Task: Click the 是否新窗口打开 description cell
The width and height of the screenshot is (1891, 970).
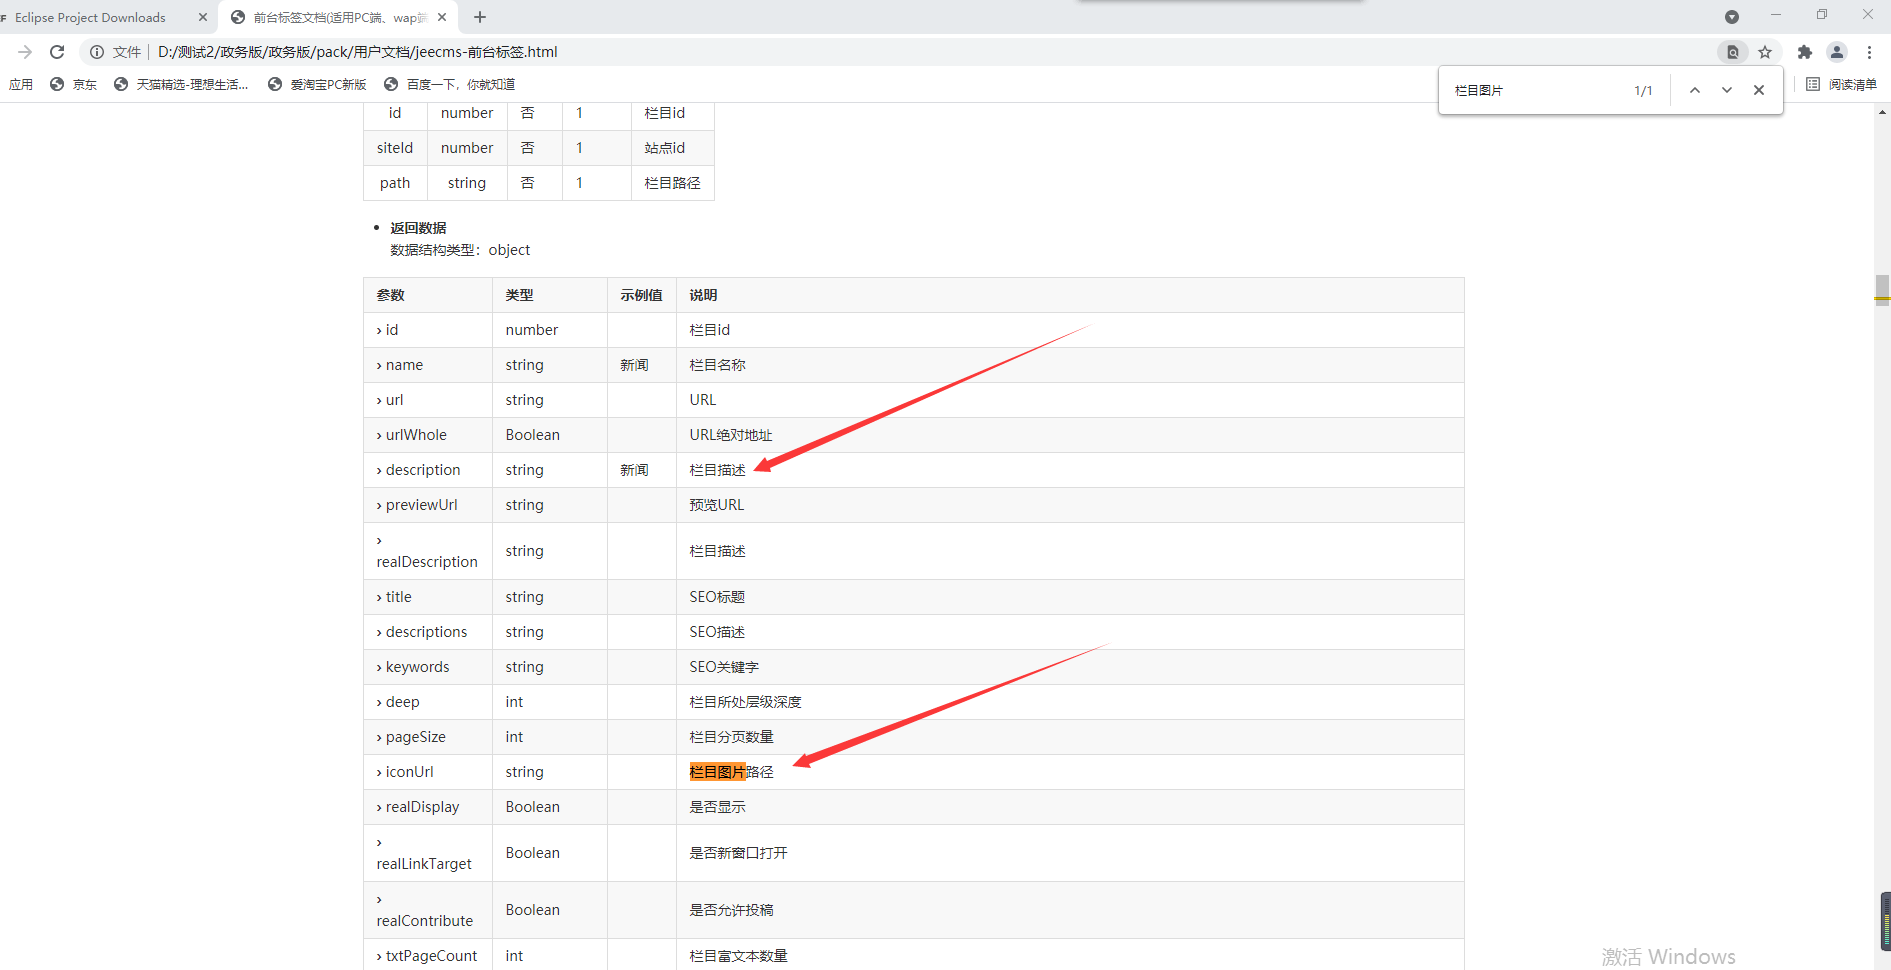Action: [x=1070, y=853]
